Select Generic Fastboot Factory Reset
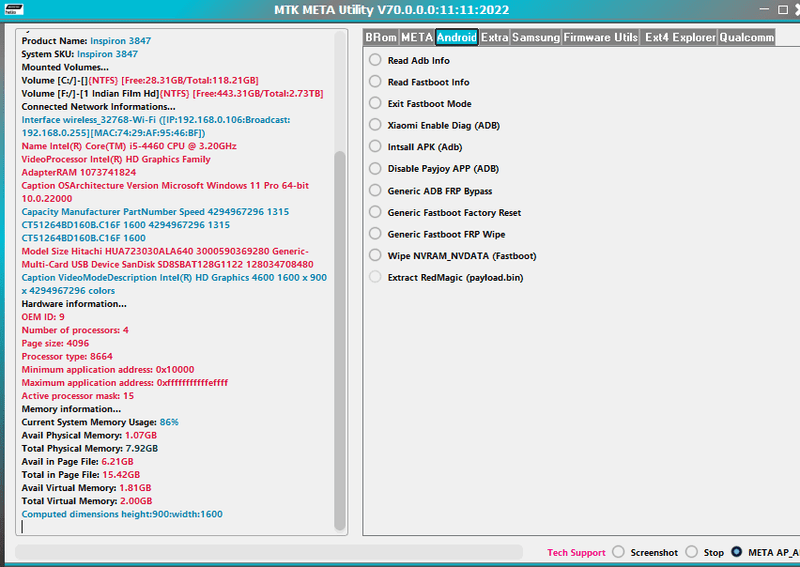Viewport: 800px width, 567px height. point(376,212)
